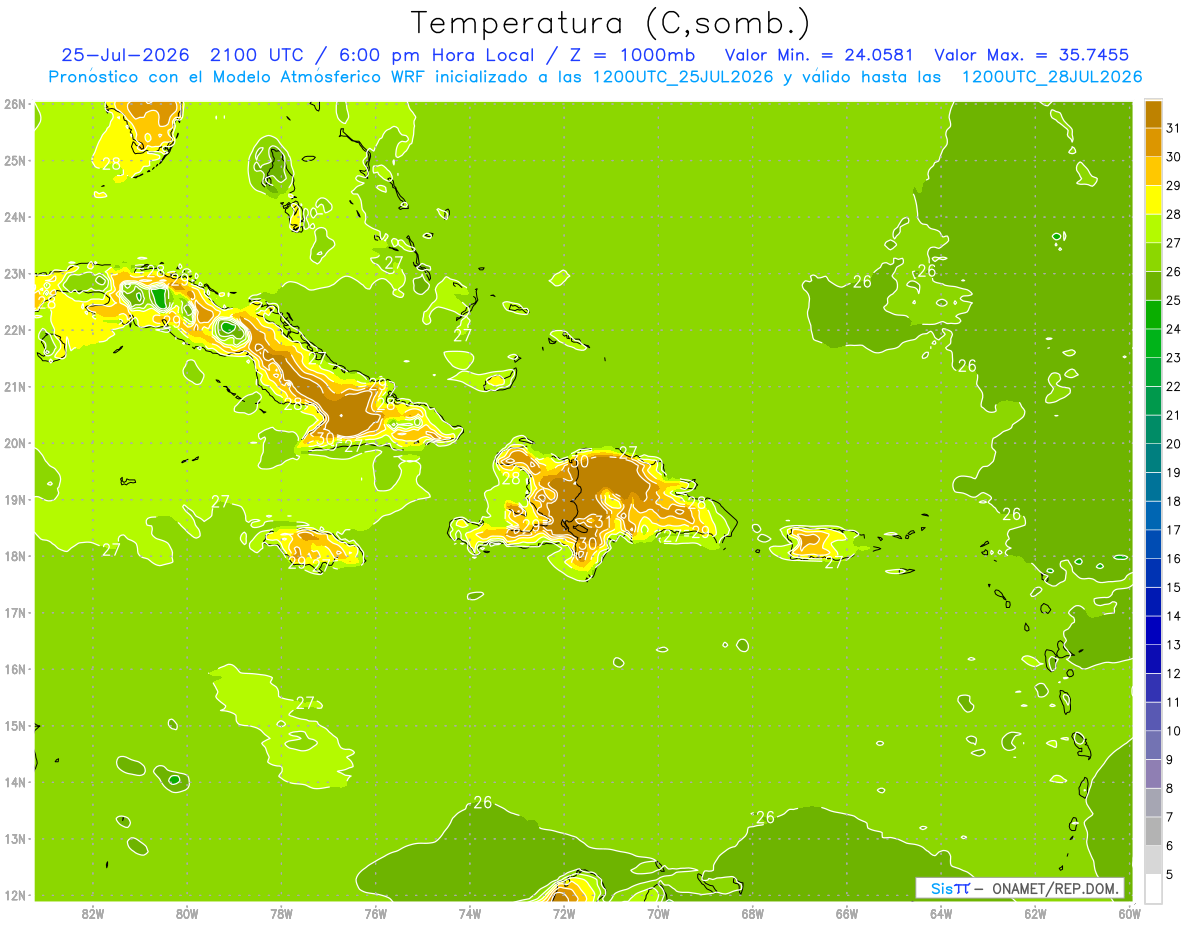Click the SisTT ONAMET/REP.DOM. logo box
Image resolution: width=1200 pixels, height=927 pixels.
[x=1020, y=888]
